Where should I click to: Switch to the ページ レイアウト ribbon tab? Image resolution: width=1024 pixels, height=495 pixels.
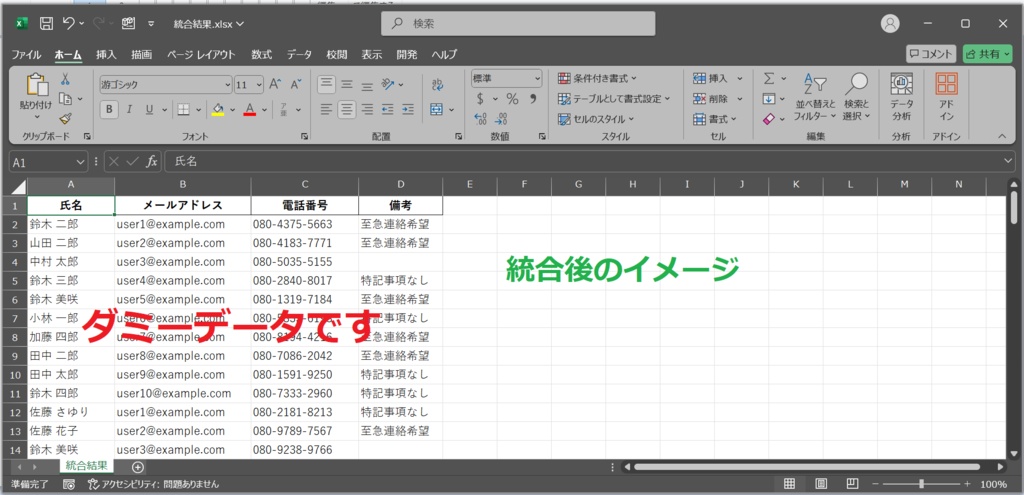tap(201, 55)
